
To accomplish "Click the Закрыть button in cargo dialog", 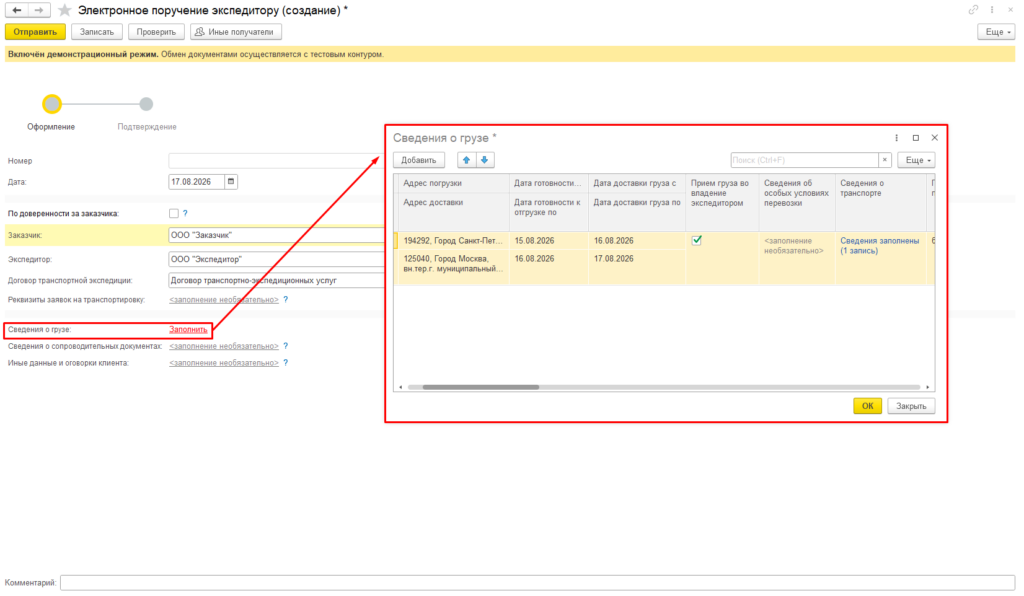I will (911, 406).
